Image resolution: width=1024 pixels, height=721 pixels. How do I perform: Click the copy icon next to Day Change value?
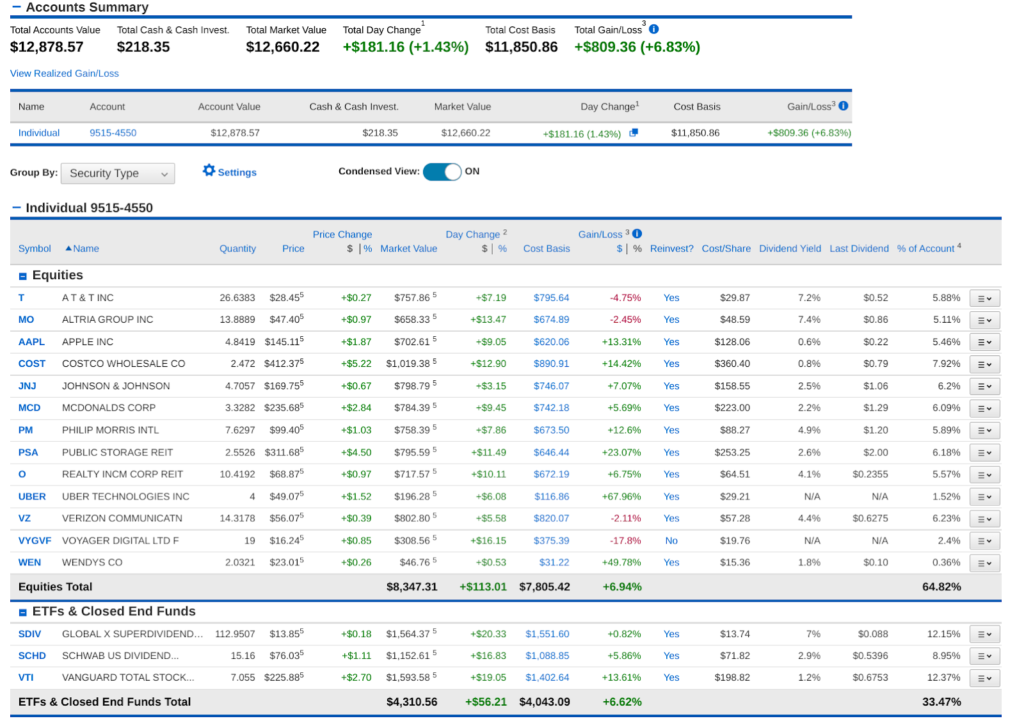click(633, 133)
